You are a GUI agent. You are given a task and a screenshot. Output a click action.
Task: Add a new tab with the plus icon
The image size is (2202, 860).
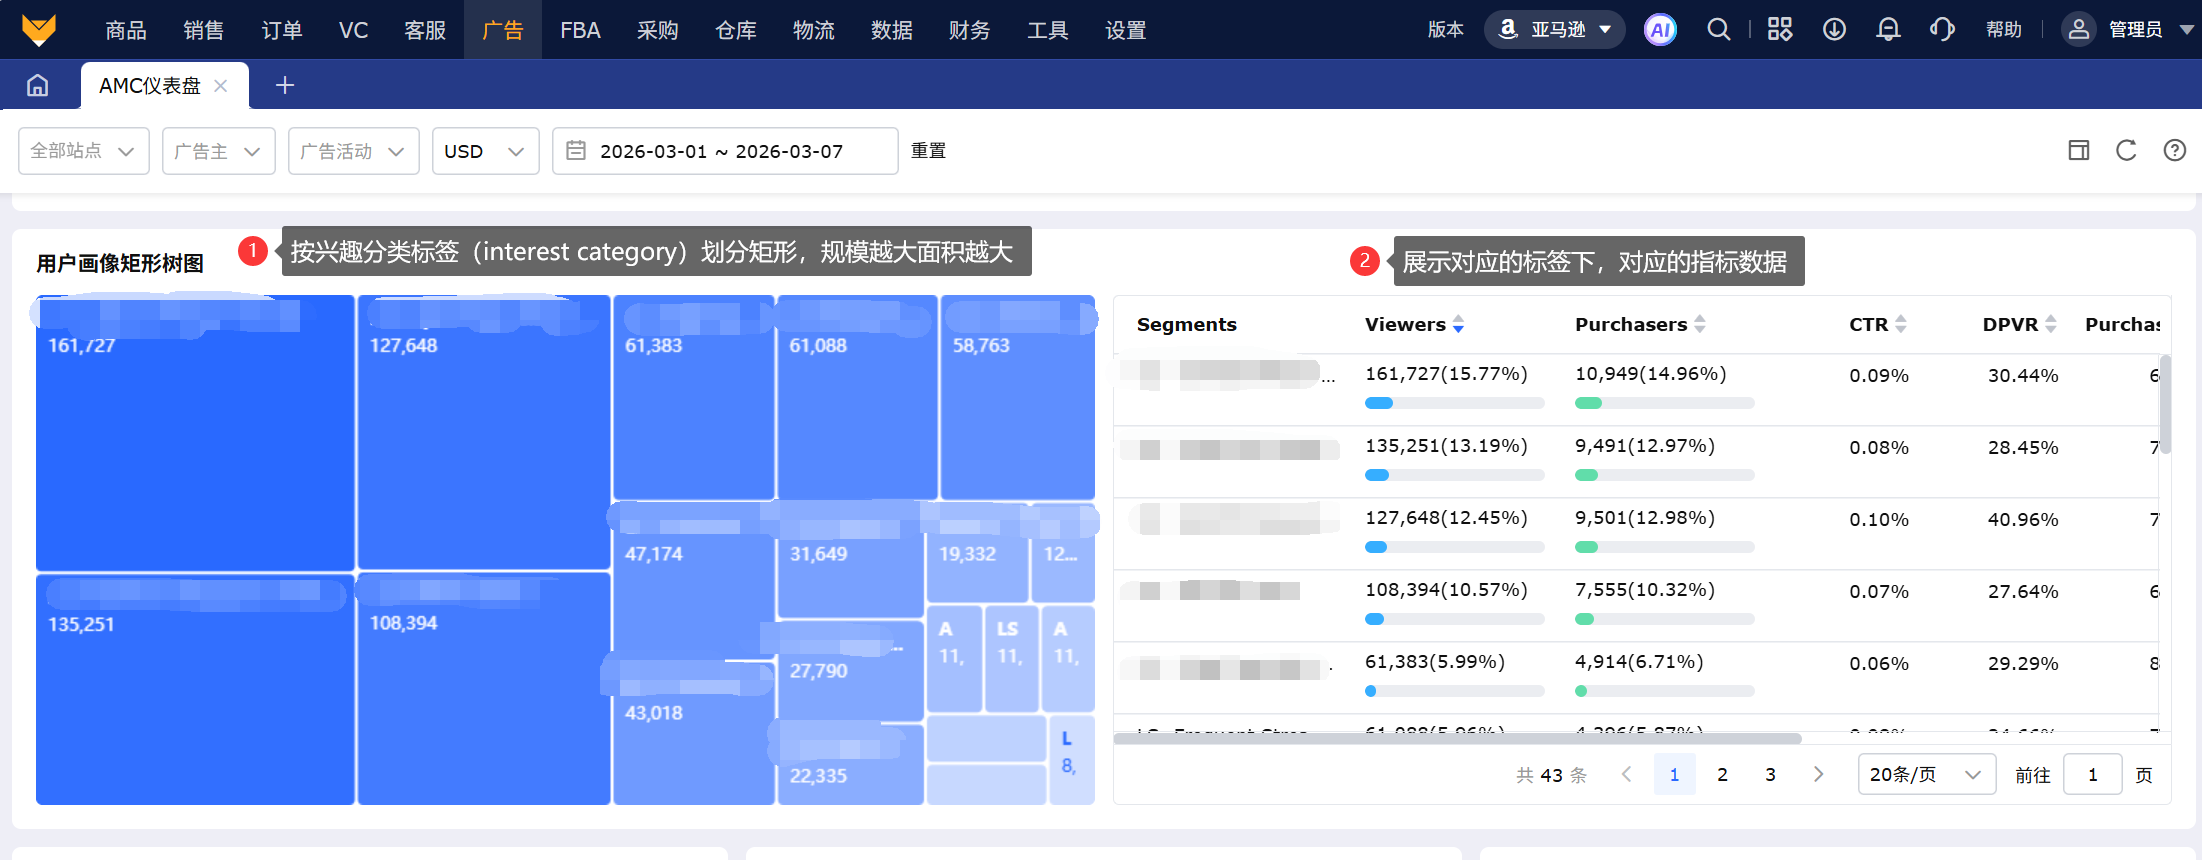tap(285, 86)
